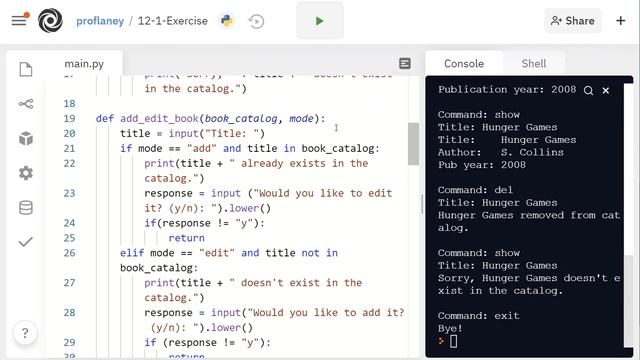This screenshot has width=640, height=360.
Task: Switch to the Console tab
Action: click(x=464, y=64)
